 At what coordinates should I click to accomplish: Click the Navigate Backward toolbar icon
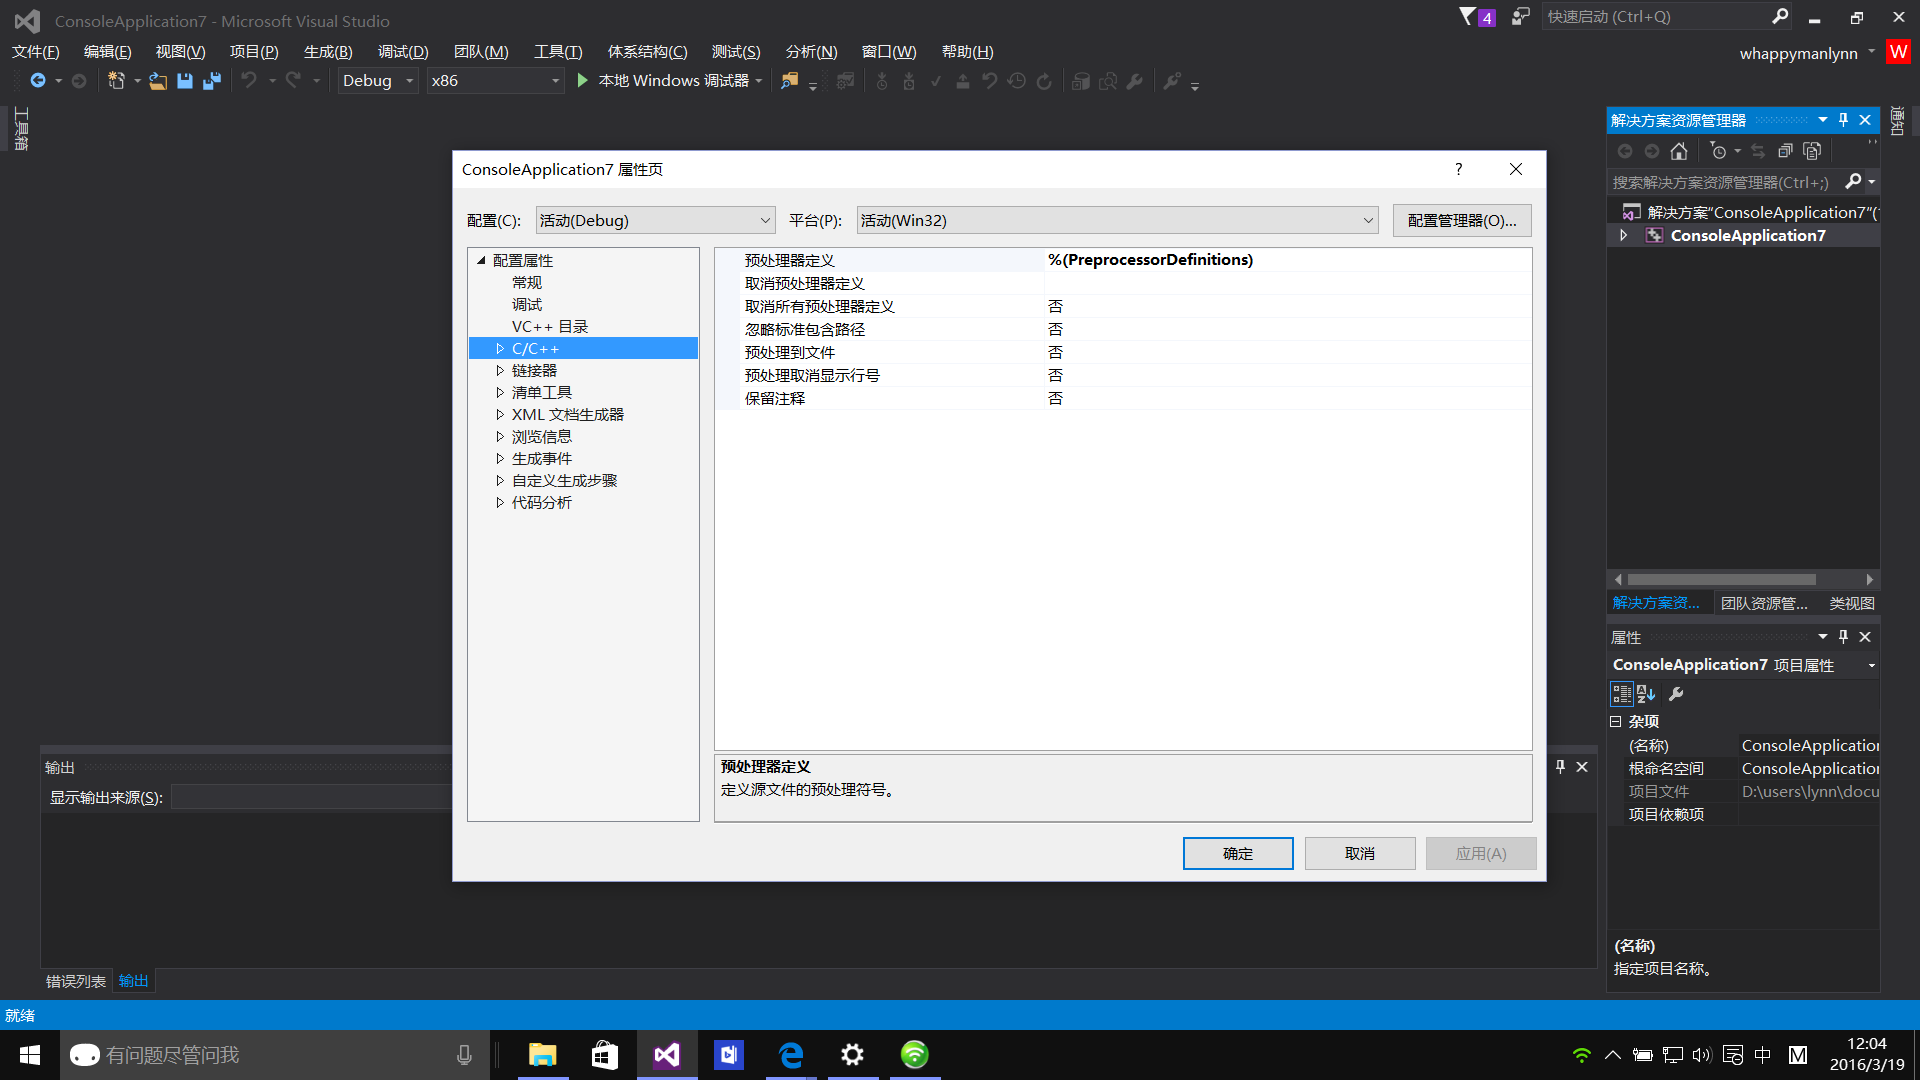click(38, 81)
